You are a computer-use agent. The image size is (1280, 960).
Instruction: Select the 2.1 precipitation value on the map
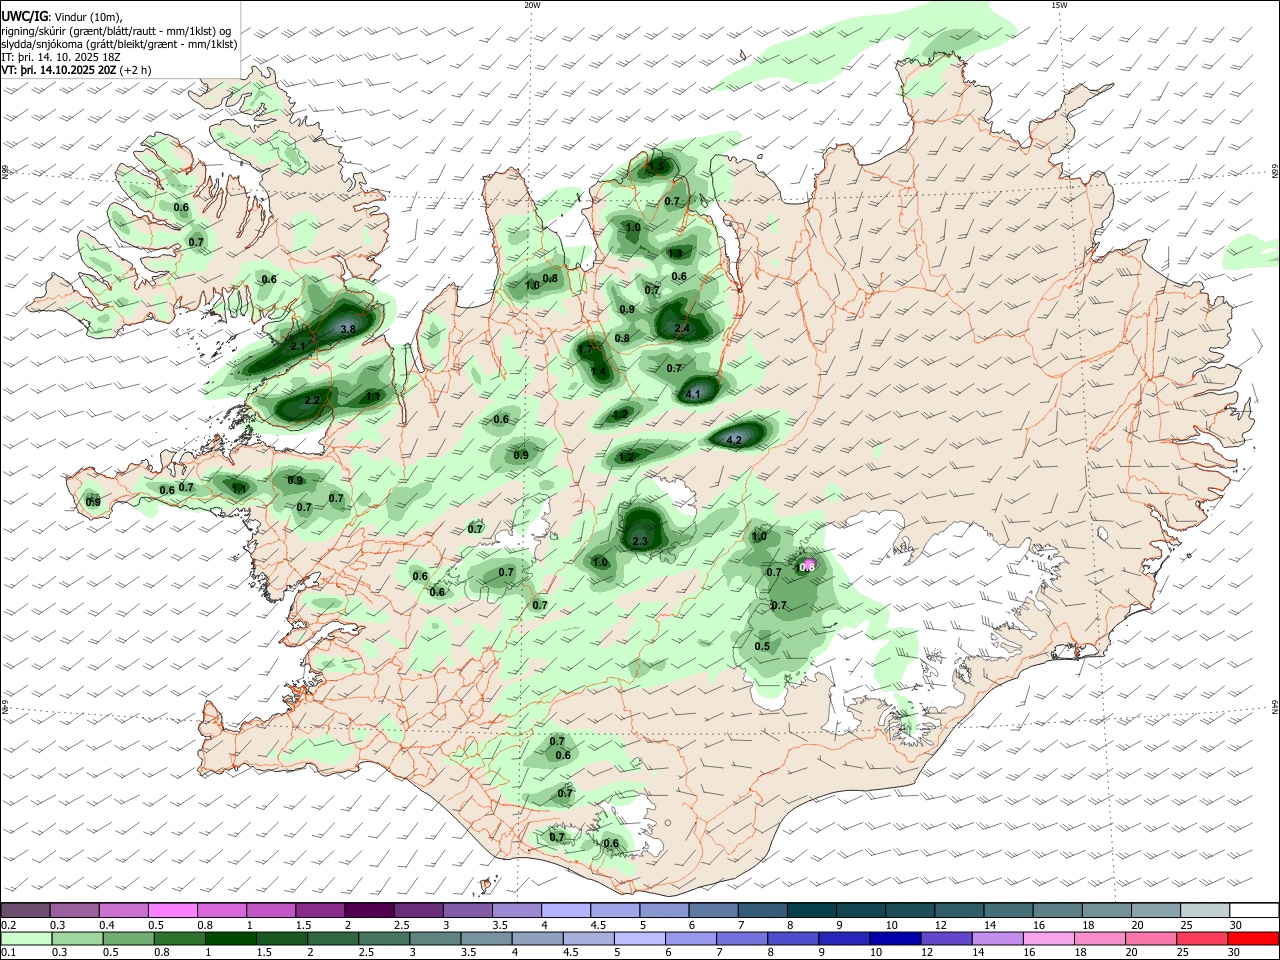pos(298,346)
